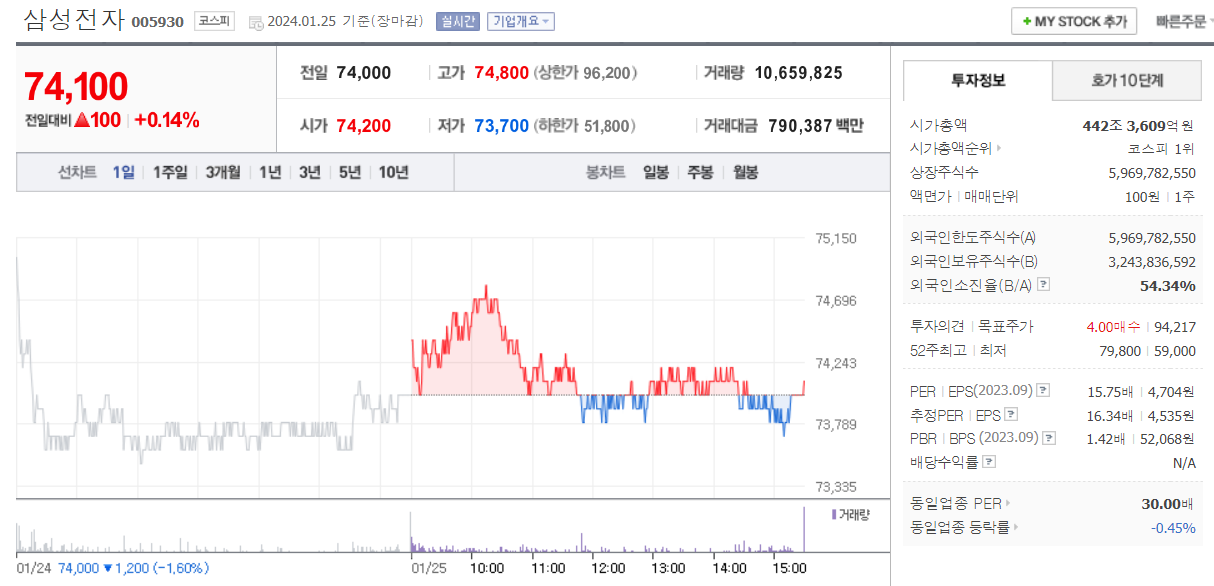This screenshot has width=1214, height=586.
Task: Click the 봉차트 label
Action: click(x=606, y=172)
